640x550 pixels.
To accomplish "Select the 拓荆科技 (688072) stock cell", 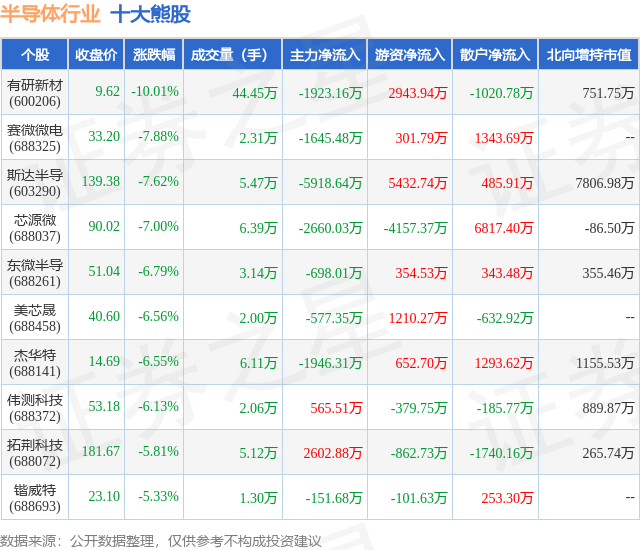I will tap(35, 453).
